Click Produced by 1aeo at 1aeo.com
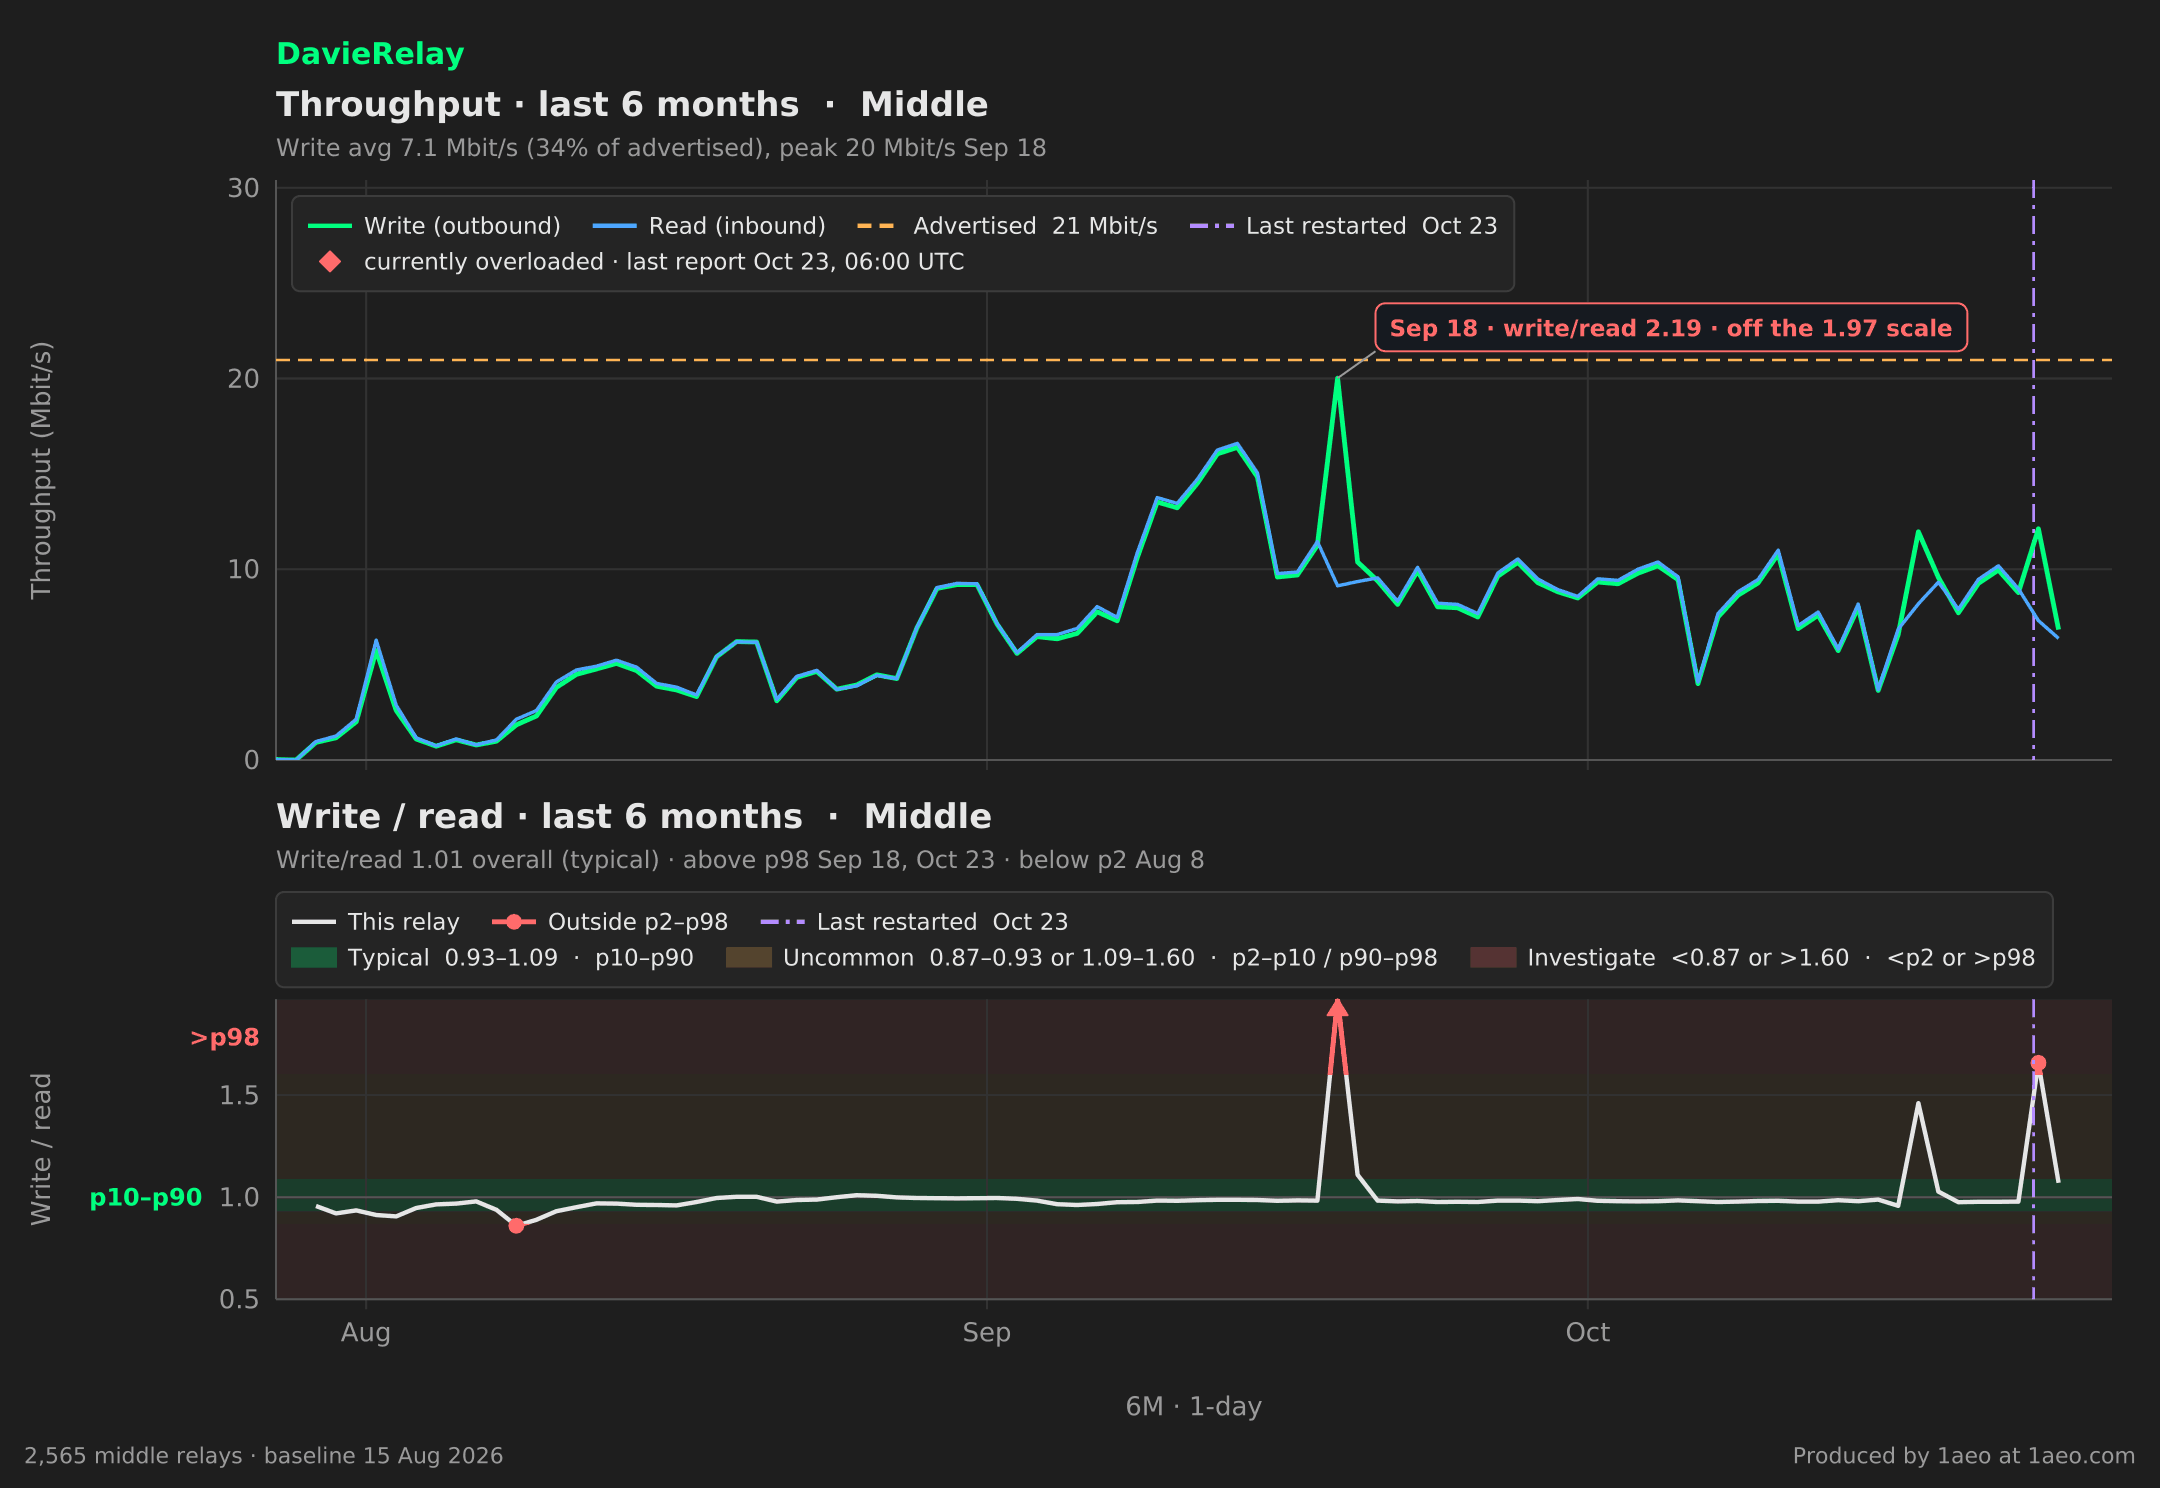 (1964, 1456)
